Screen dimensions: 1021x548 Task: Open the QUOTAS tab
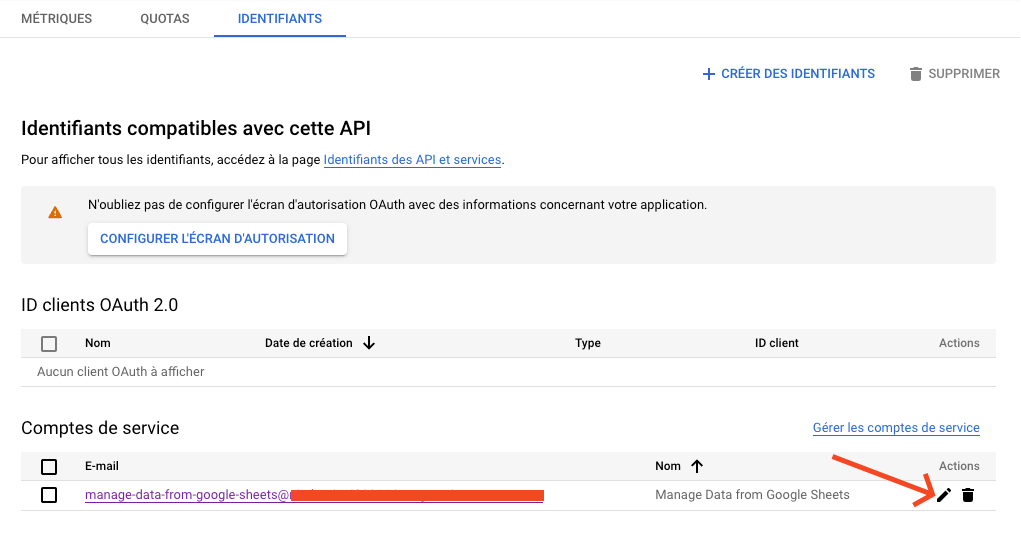tap(165, 19)
